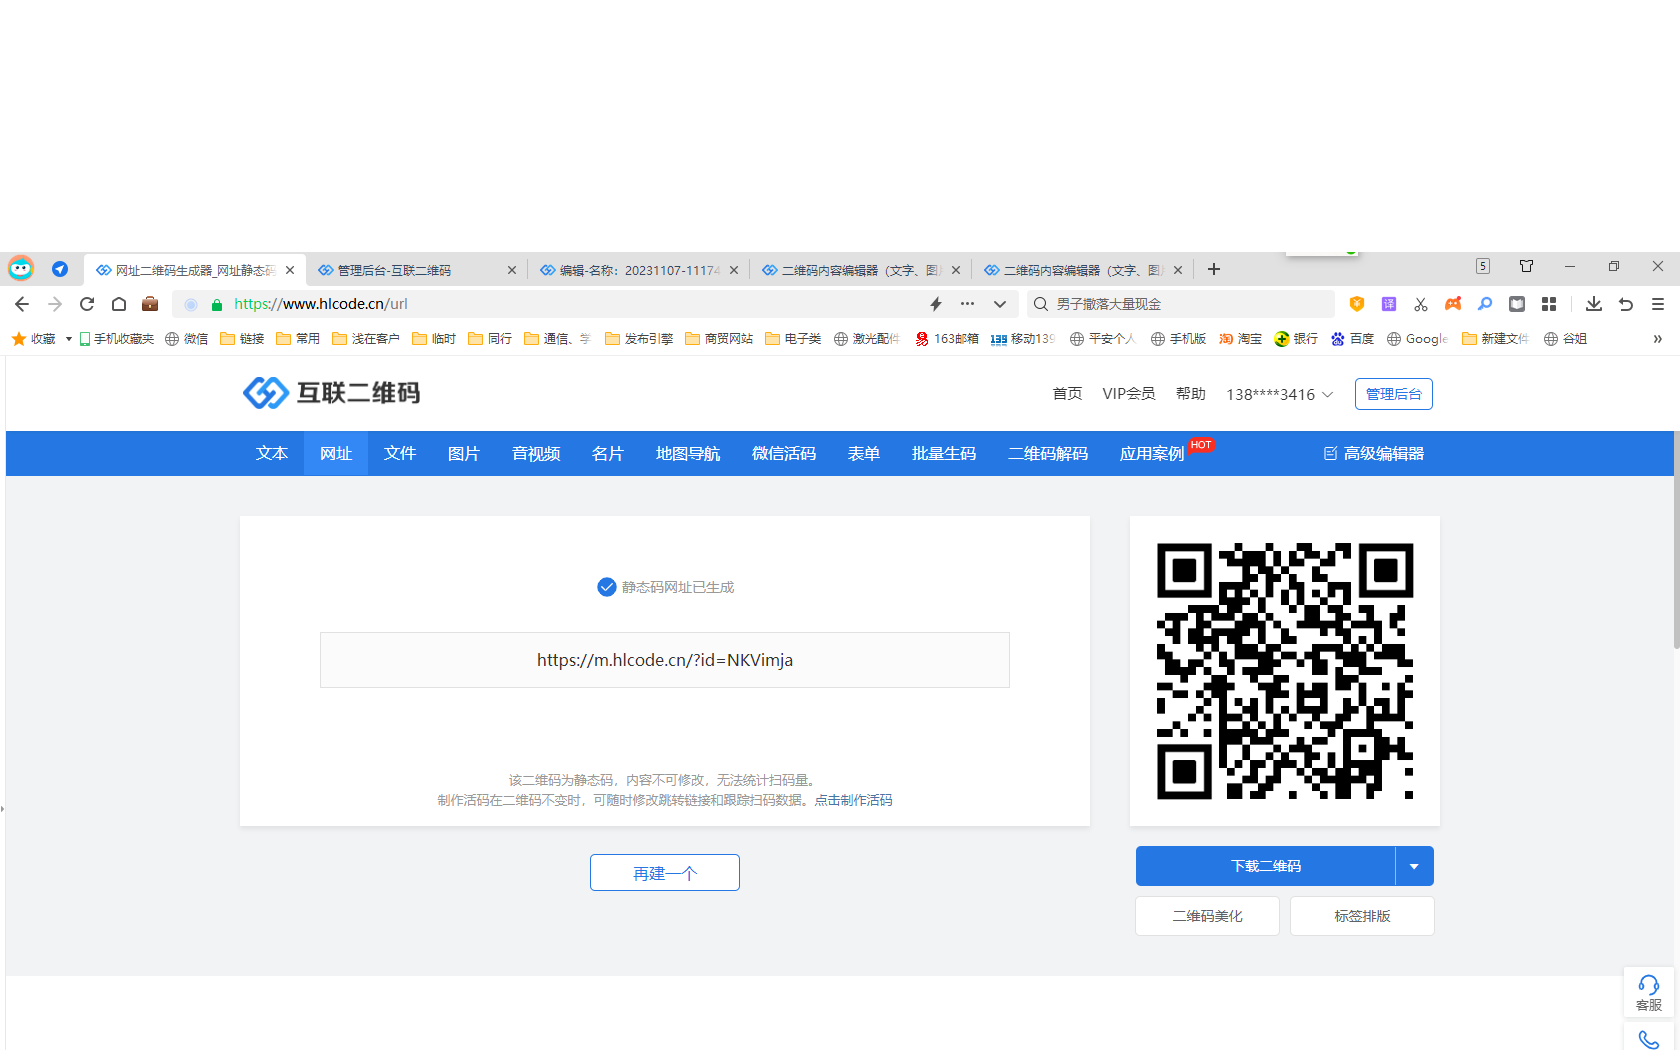The image size is (1680, 1050).
Task: Click the 点击制作活码 link
Action: pyautogui.click(x=853, y=800)
